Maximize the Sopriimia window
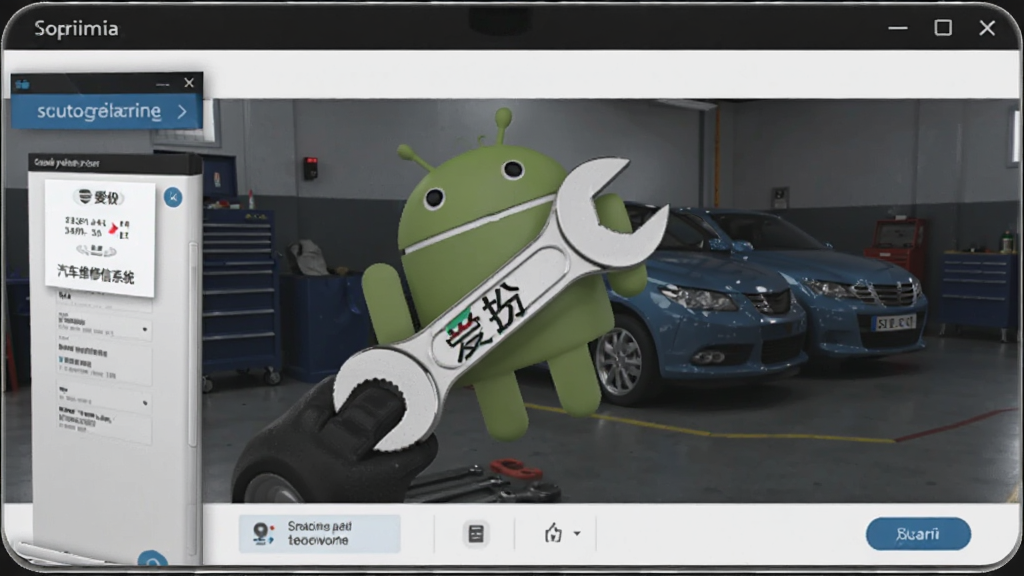This screenshot has width=1024, height=576. pos(943,27)
